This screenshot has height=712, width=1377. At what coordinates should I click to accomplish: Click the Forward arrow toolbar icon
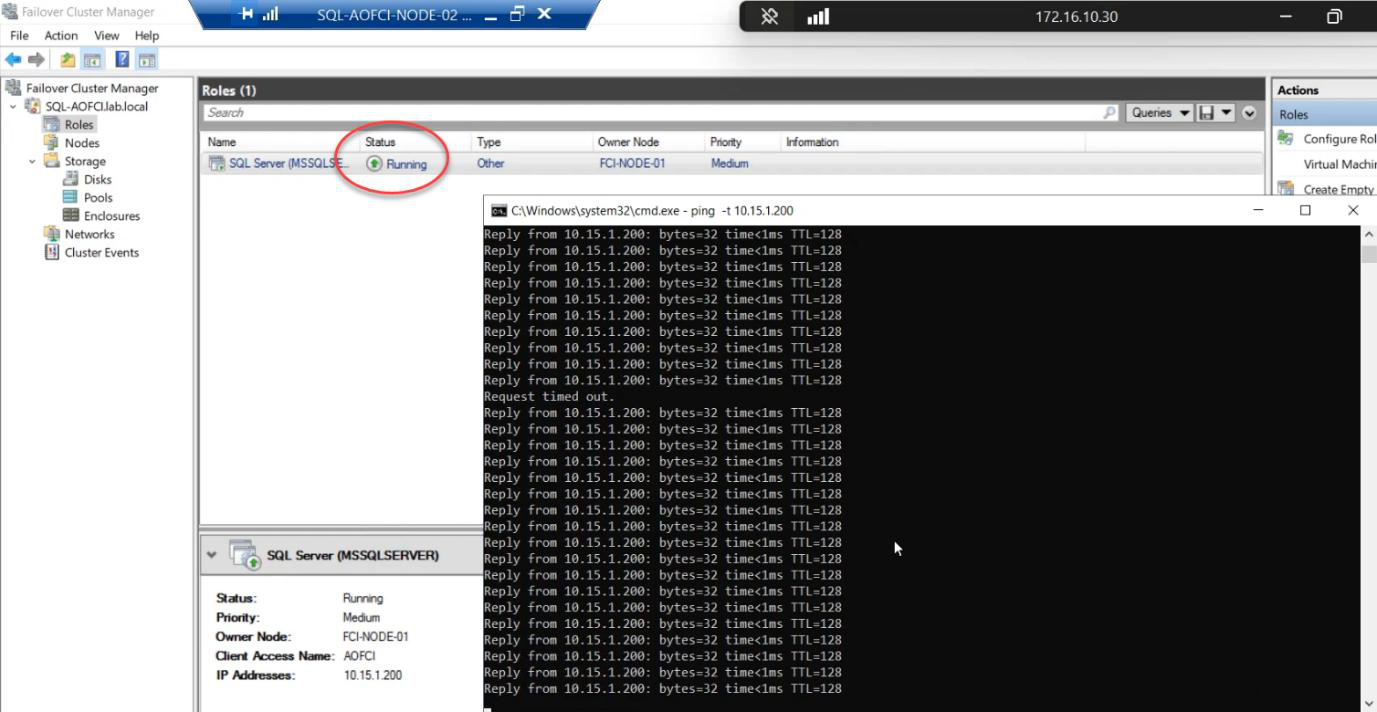tap(36, 60)
